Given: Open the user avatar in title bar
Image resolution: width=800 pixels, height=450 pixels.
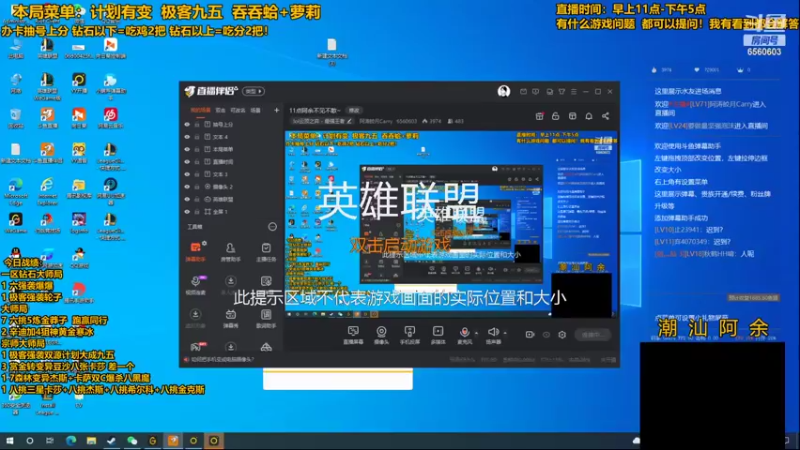Looking at the screenshot, I should point(504,91).
